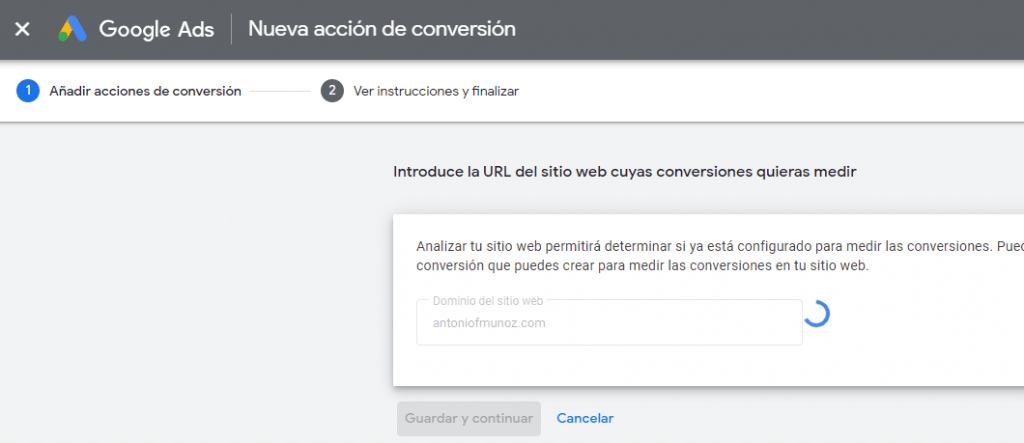Click the Google Ads wordmark text

click(156, 30)
